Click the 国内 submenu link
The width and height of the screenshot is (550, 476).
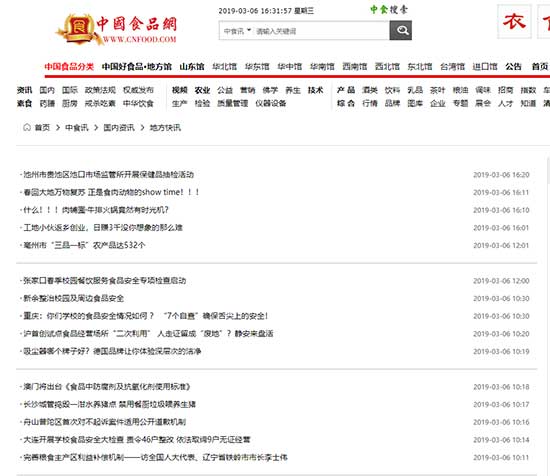[47, 90]
